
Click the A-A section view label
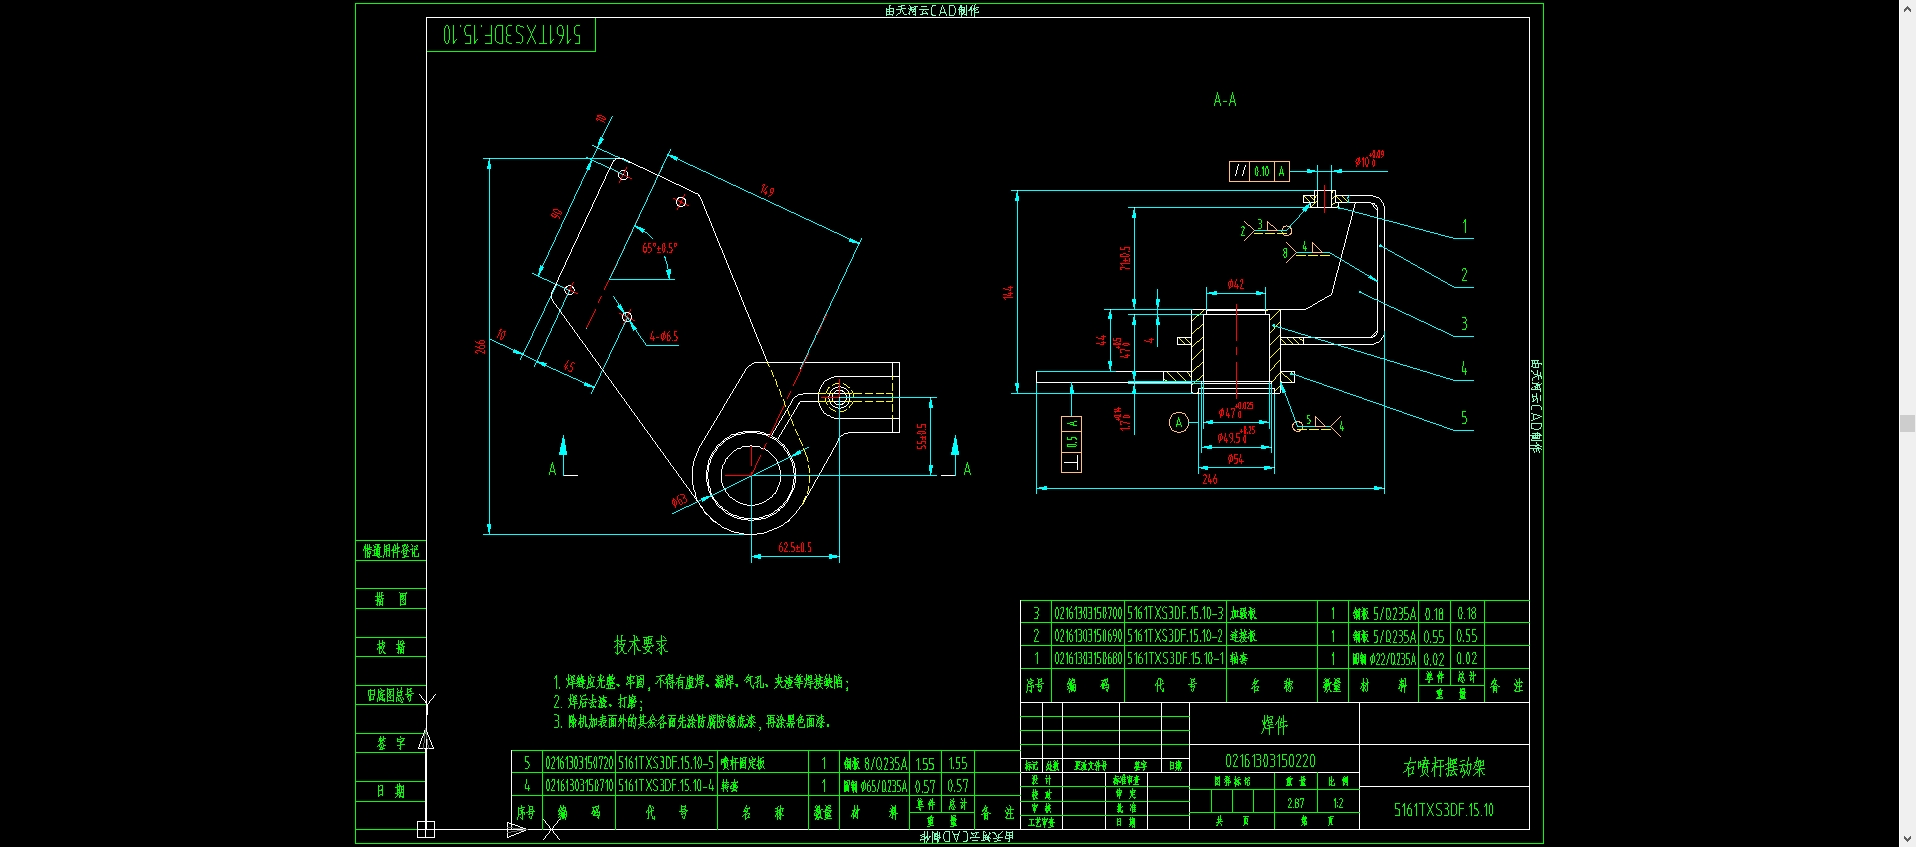pyautogui.click(x=1224, y=99)
